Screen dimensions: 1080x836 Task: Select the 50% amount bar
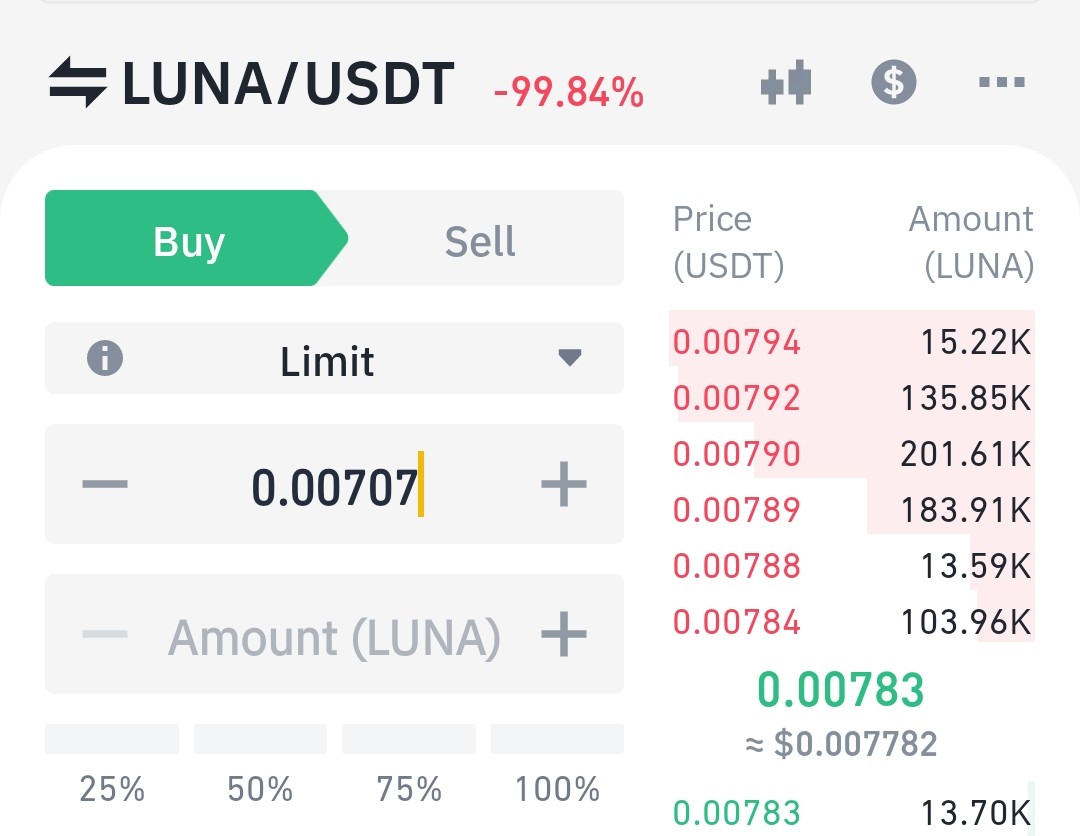260,739
